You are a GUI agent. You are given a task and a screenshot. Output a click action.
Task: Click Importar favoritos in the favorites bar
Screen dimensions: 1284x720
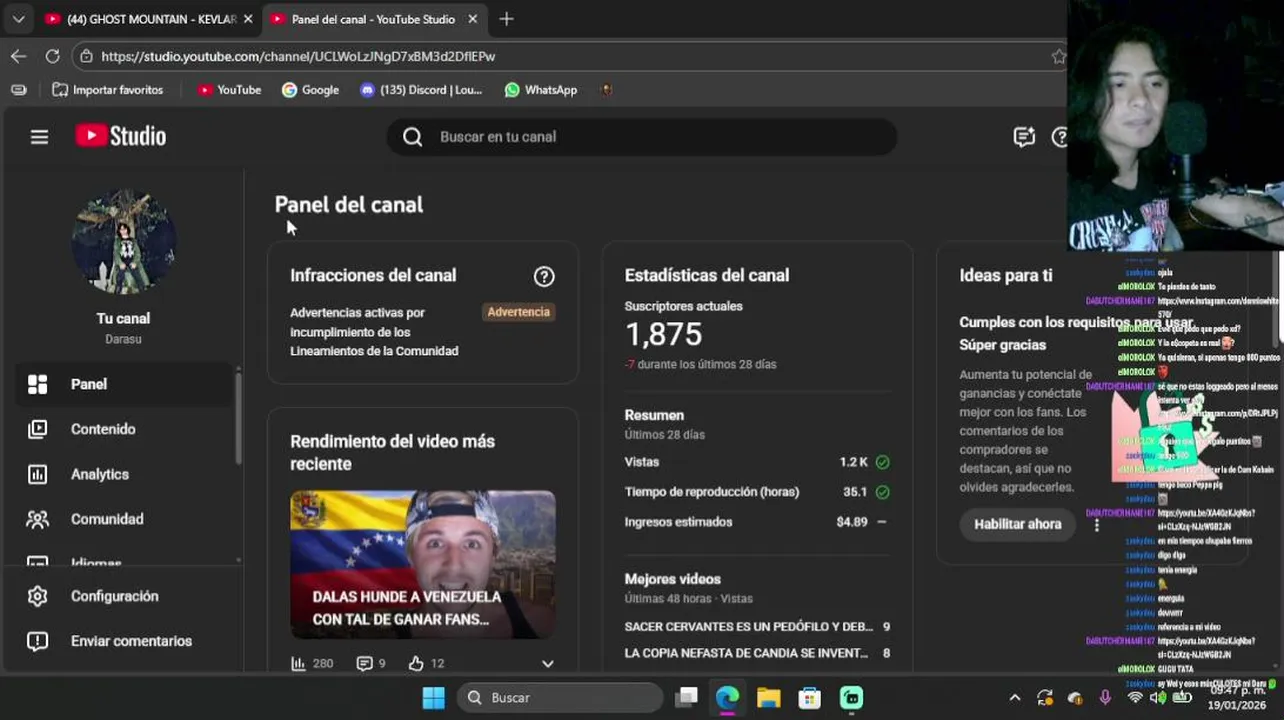pos(108,90)
